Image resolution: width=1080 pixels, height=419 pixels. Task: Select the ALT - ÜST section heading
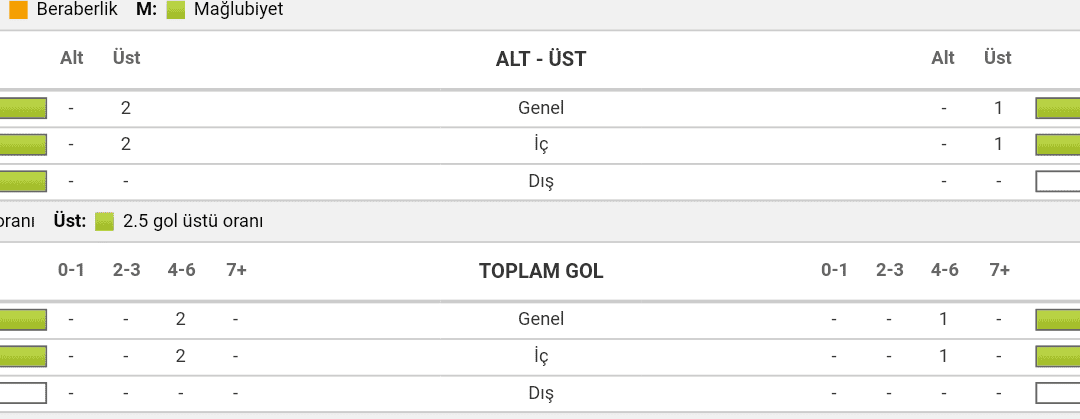[x=541, y=59]
